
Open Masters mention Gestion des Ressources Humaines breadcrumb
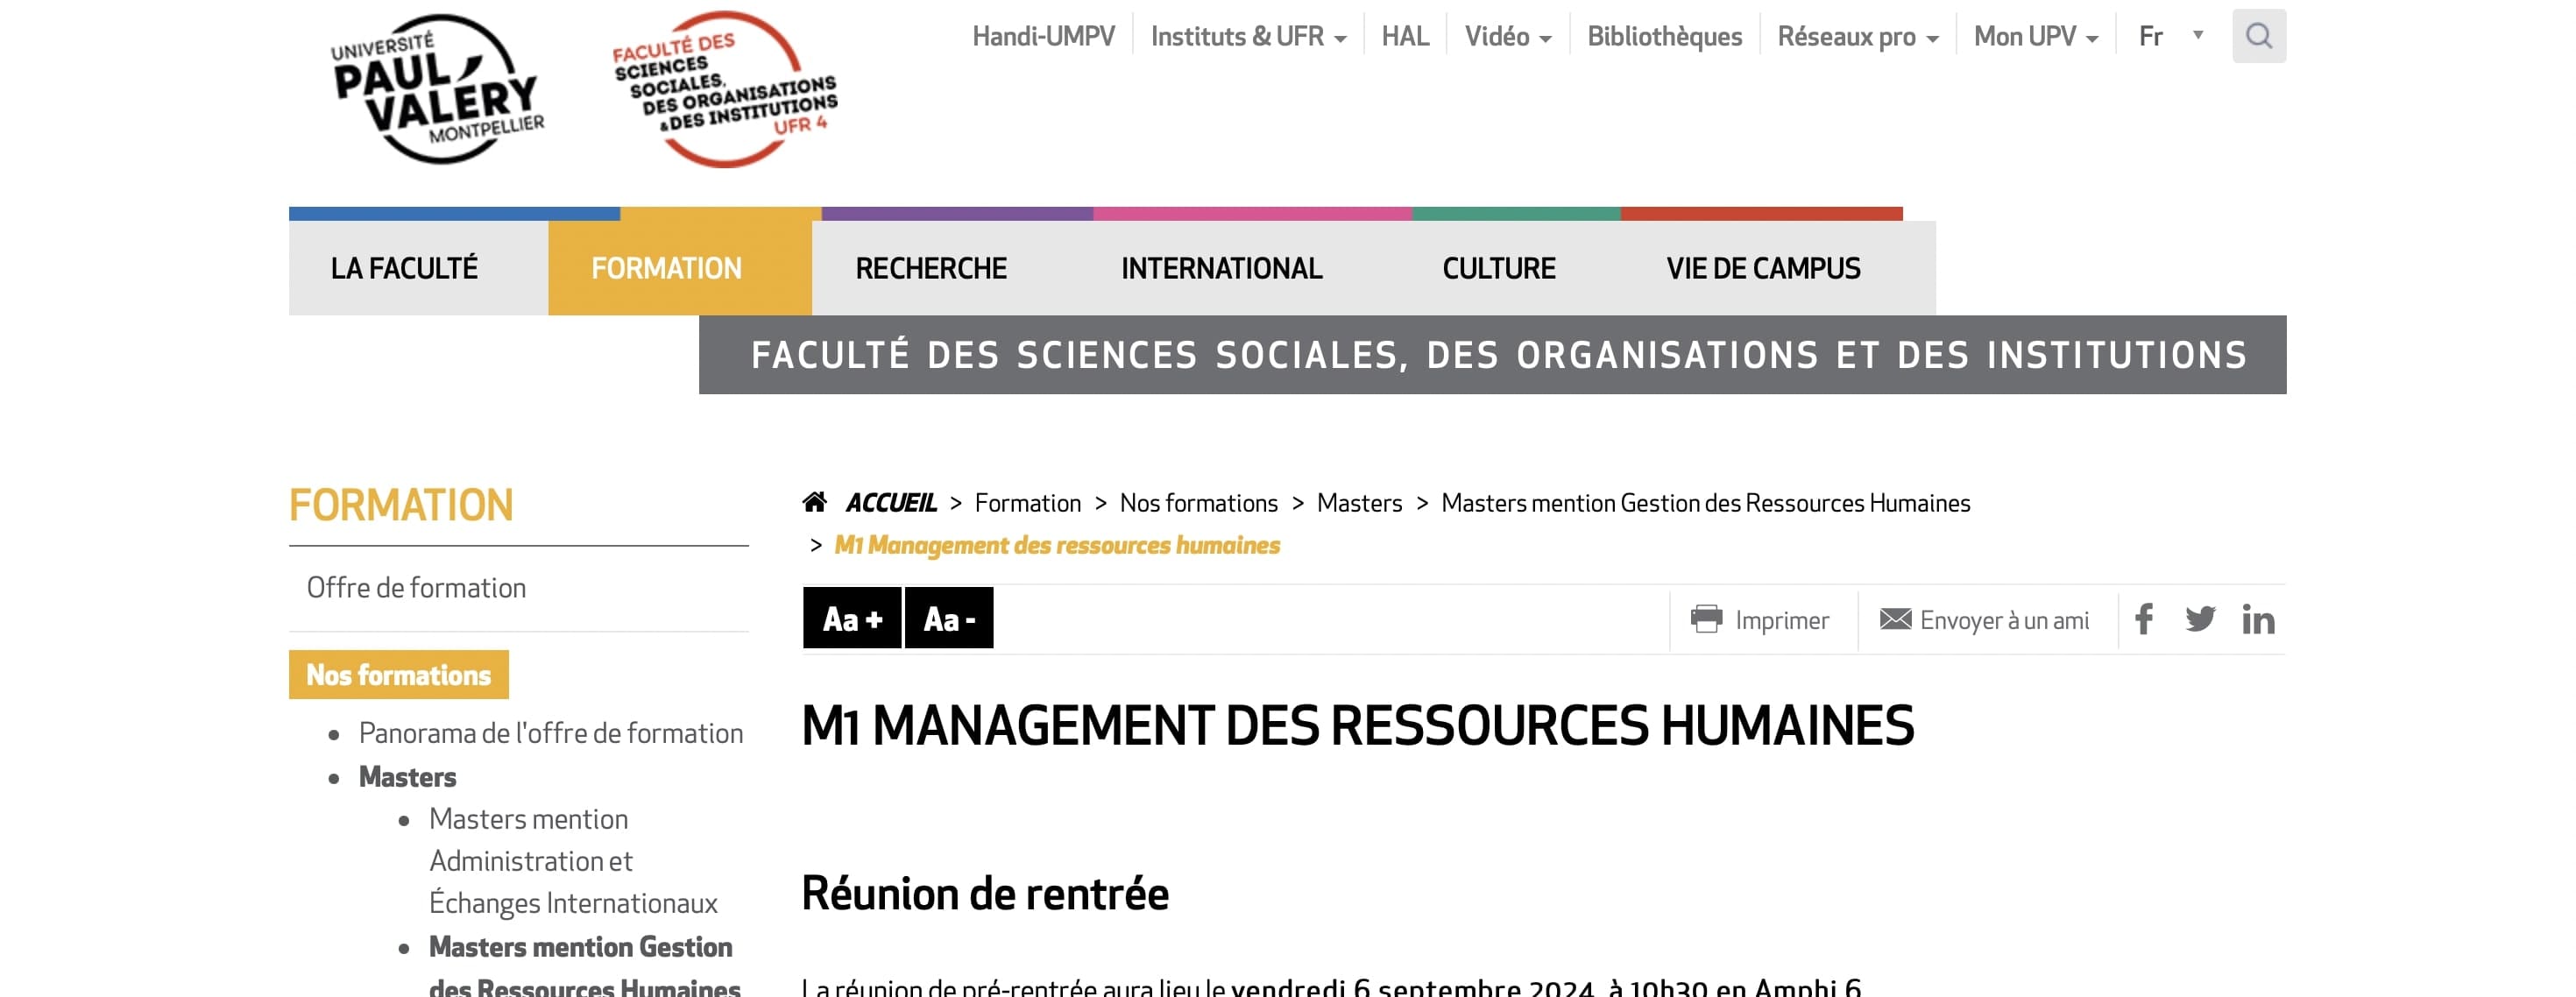(1705, 502)
